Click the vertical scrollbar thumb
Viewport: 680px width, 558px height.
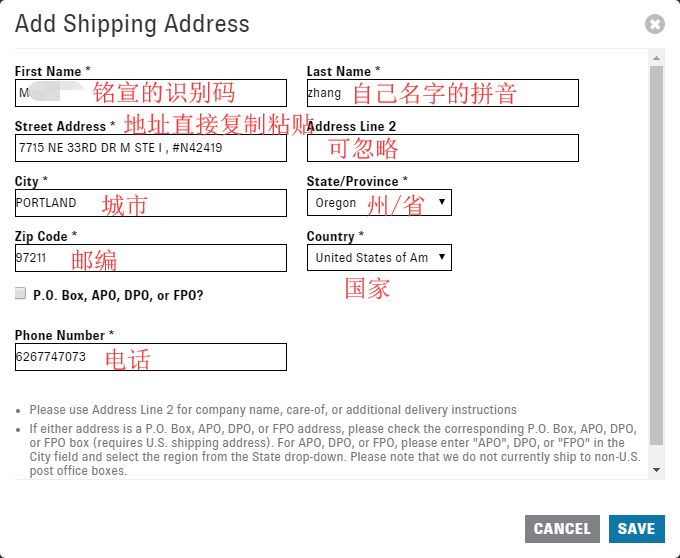click(656, 255)
